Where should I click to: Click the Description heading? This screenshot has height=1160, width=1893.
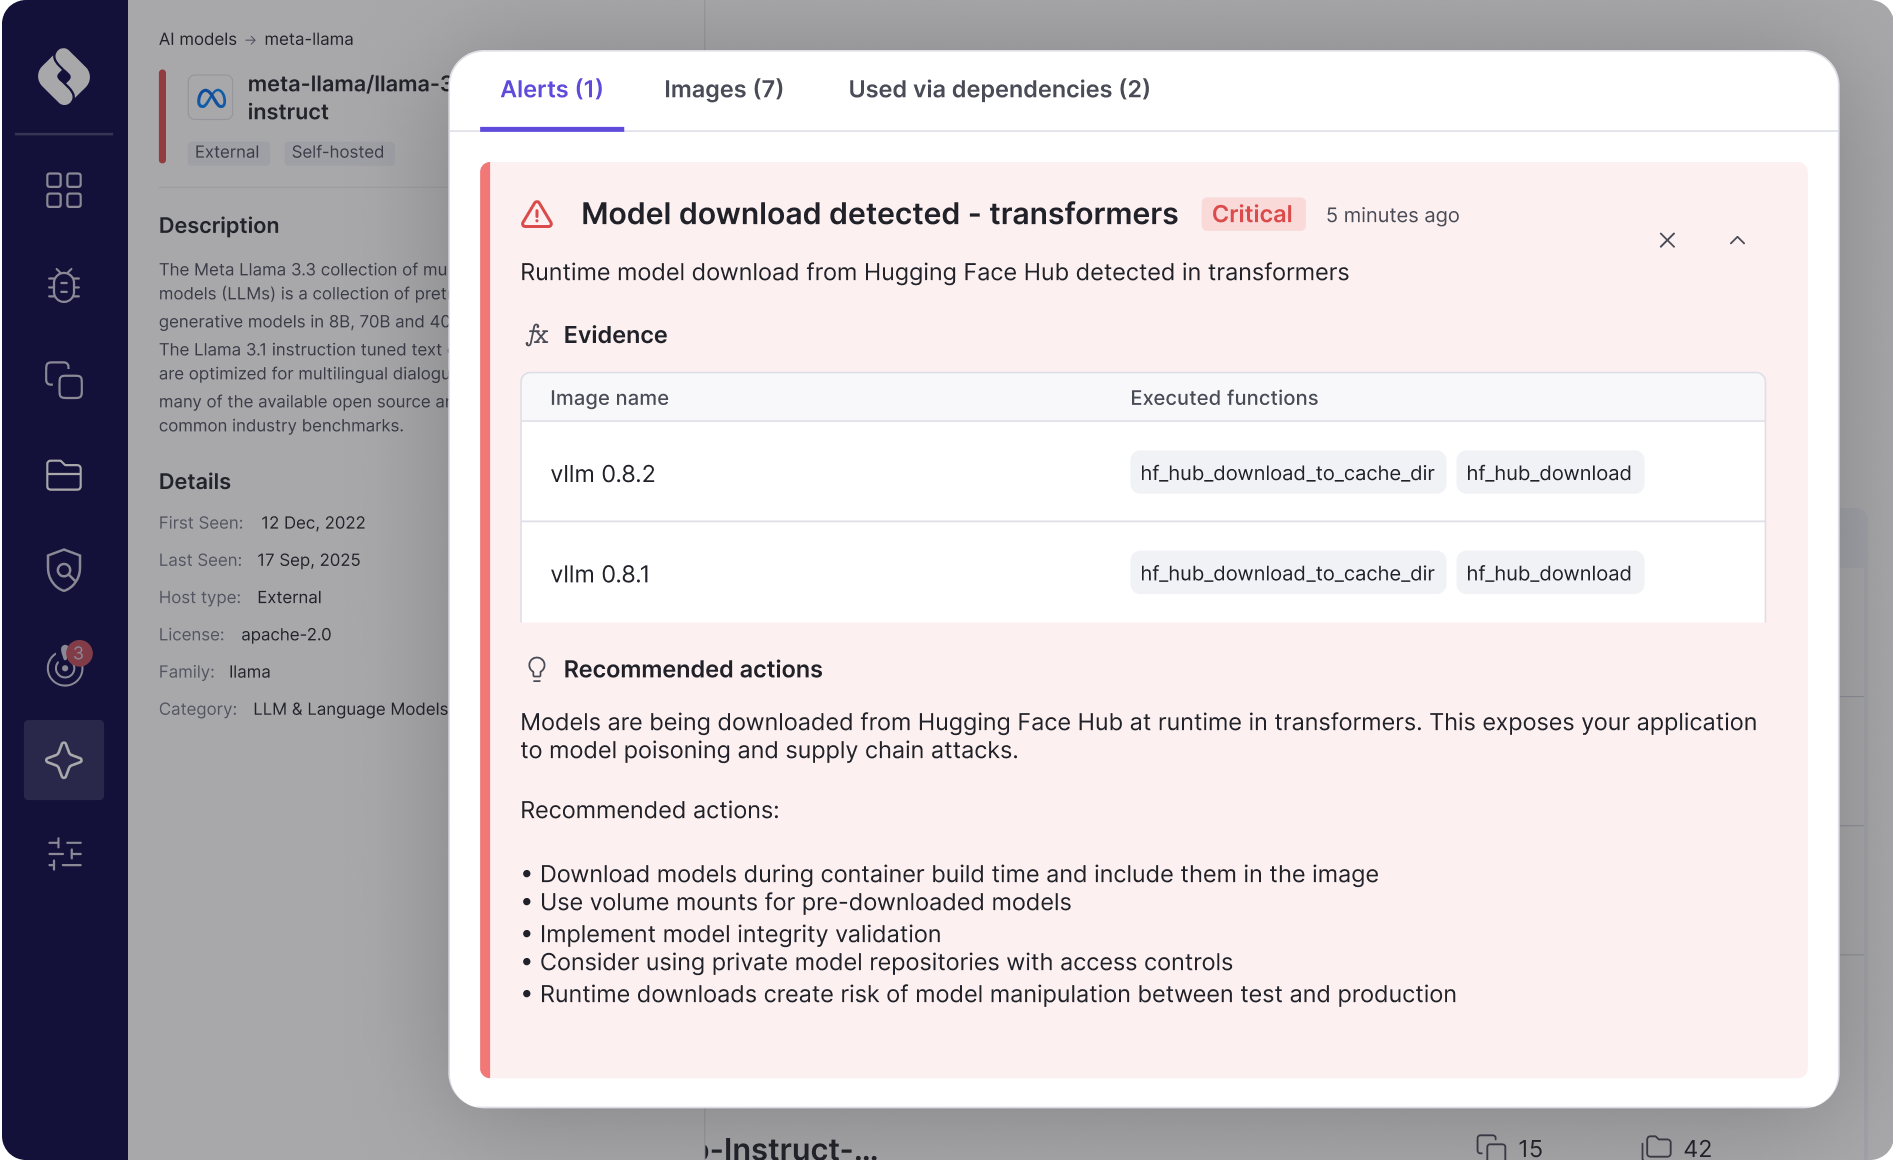click(x=219, y=225)
